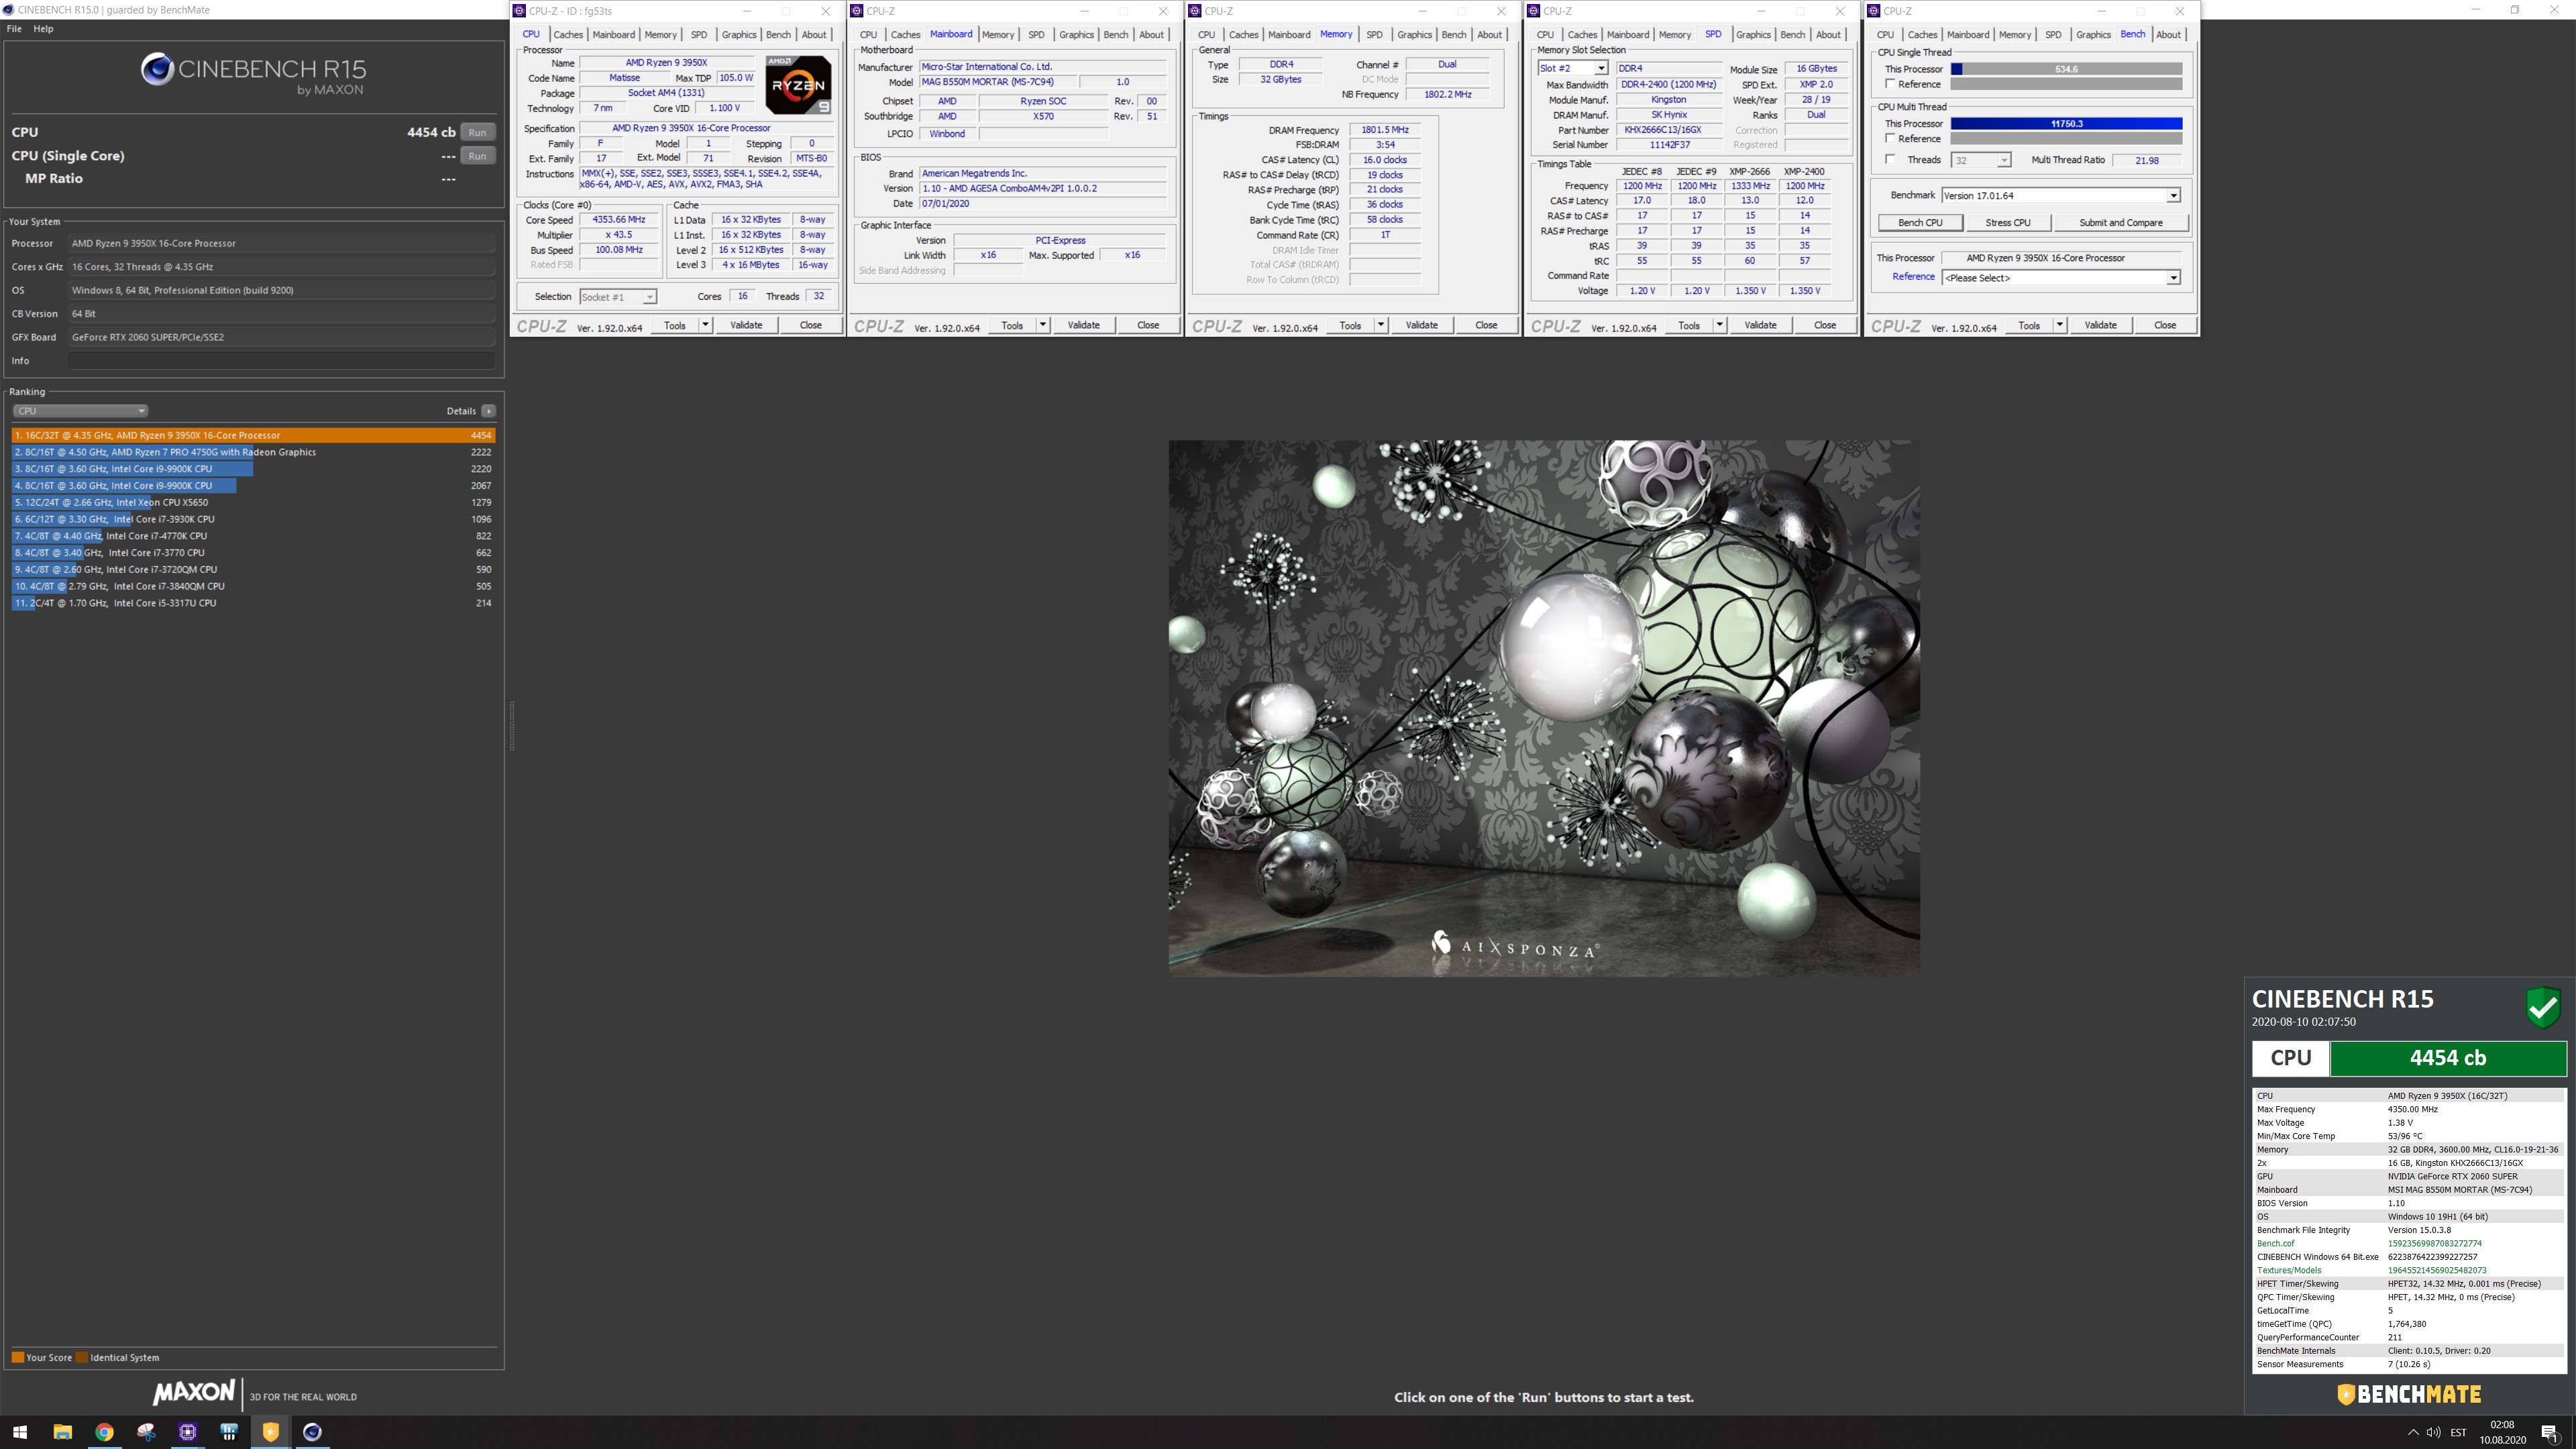
Task: Click the window icon of CPU-Z SPD window
Action: [x=1534, y=11]
